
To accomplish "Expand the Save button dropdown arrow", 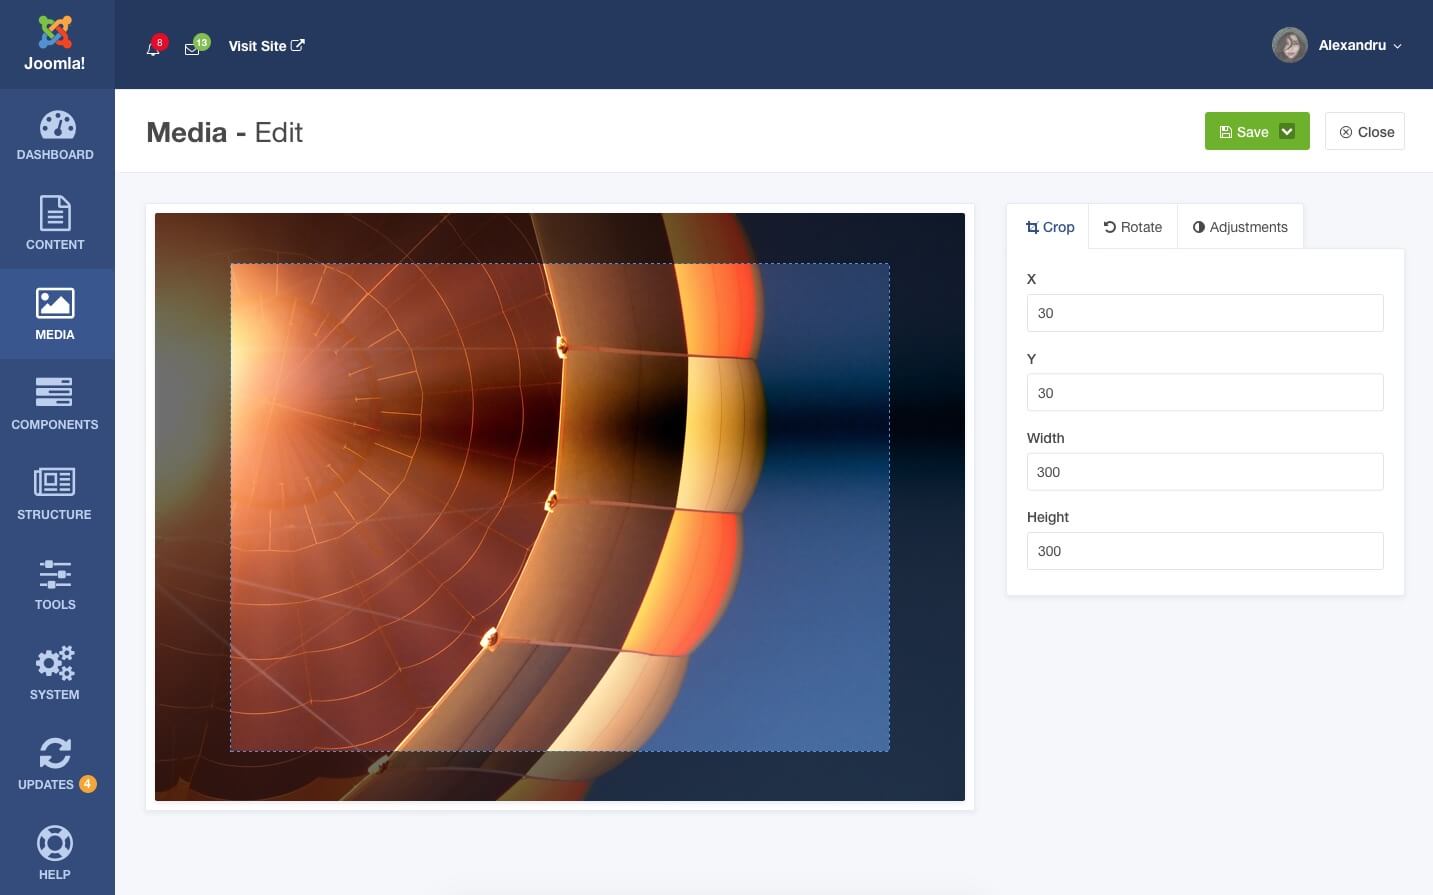I will pos(1288,132).
